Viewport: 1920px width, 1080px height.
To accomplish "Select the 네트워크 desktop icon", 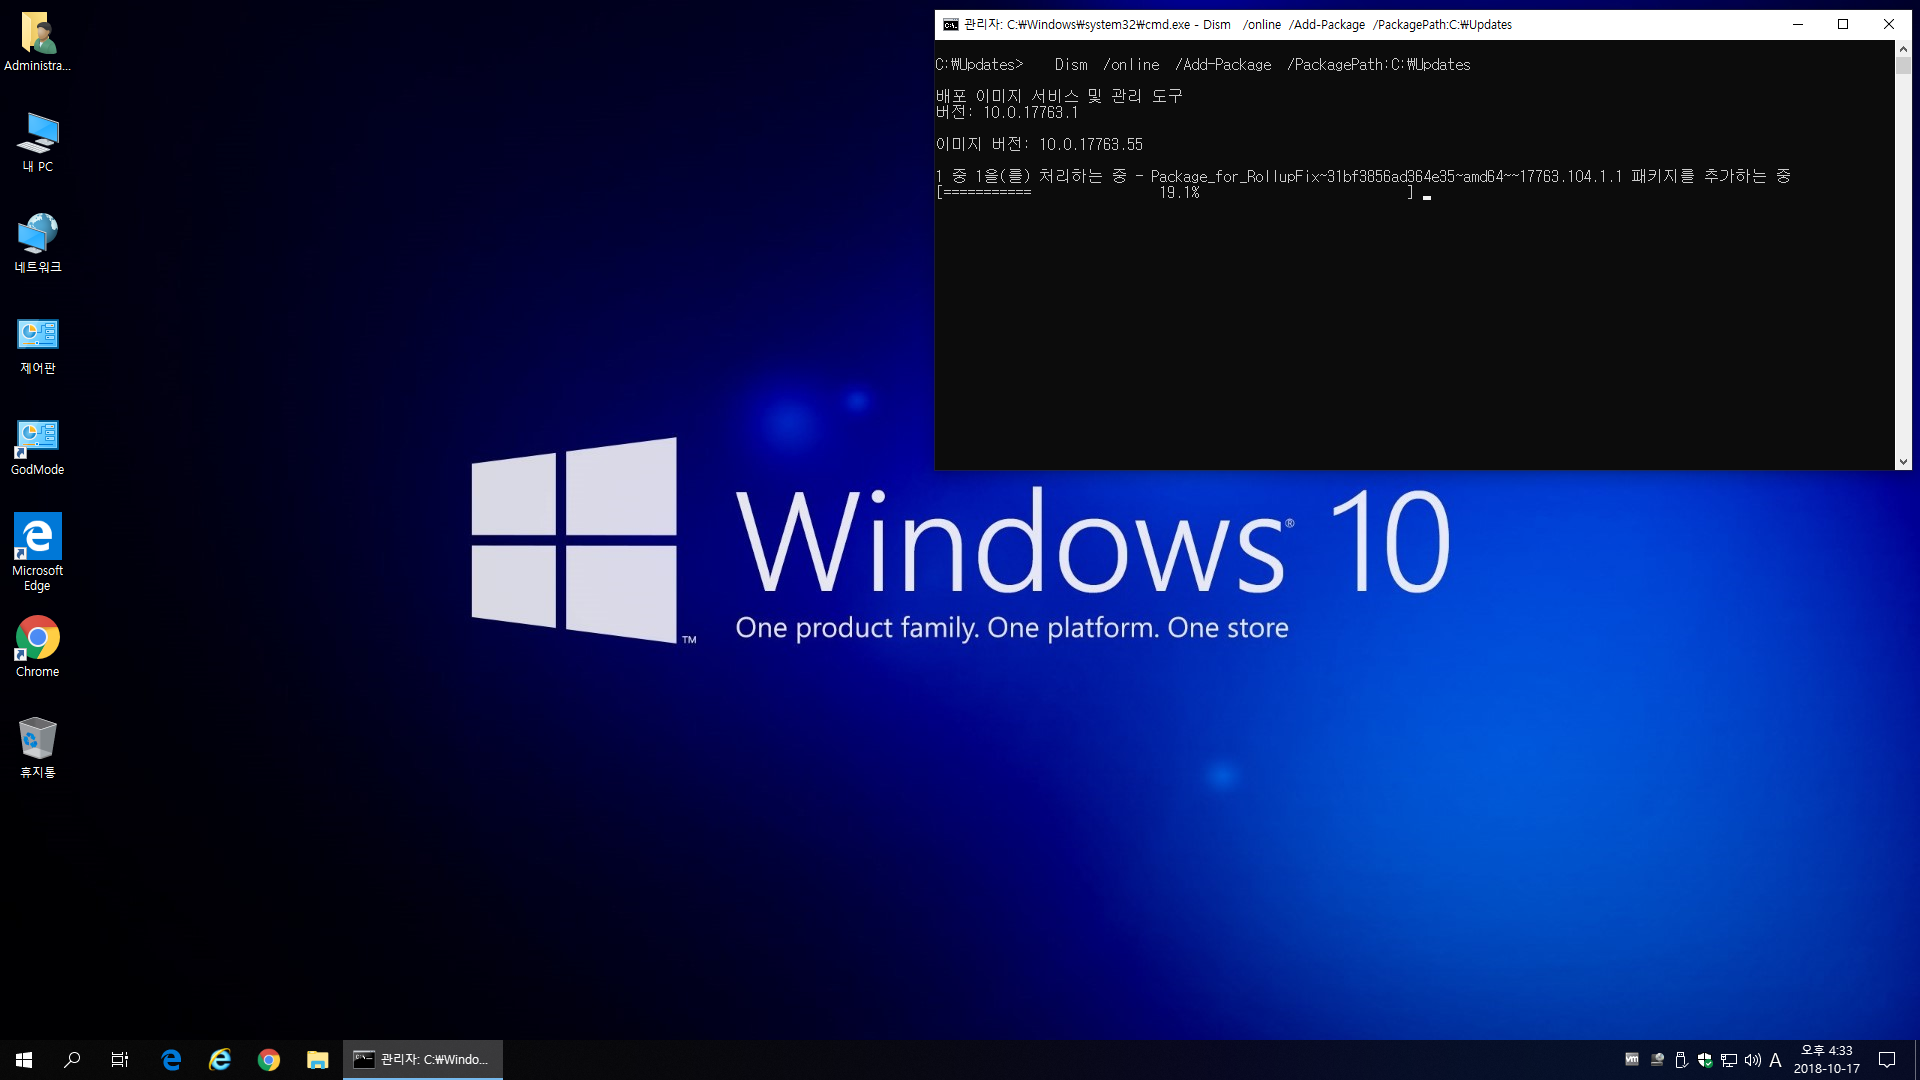I will pyautogui.click(x=37, y=243).
